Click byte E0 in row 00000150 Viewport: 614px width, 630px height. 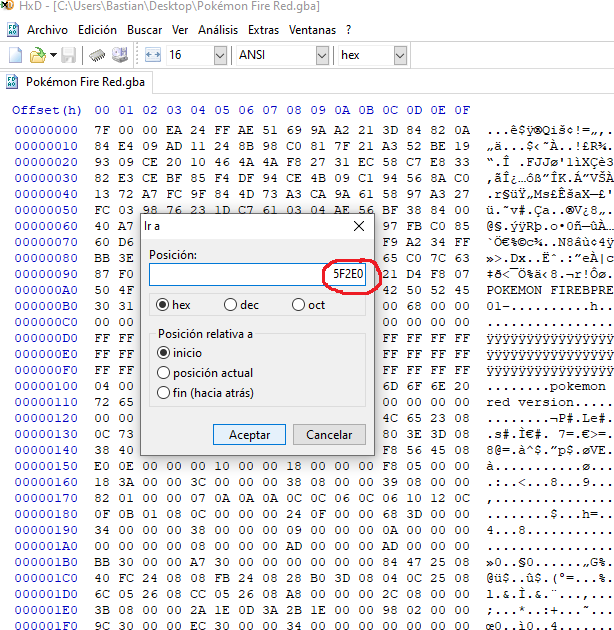102,466
